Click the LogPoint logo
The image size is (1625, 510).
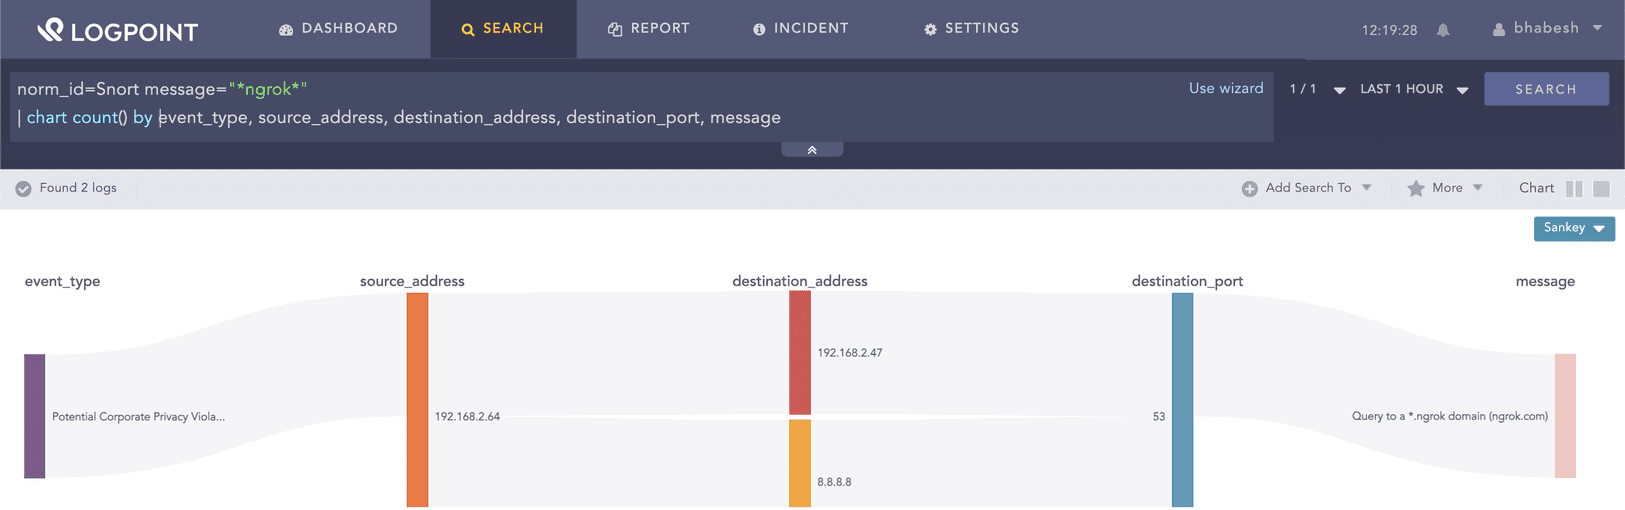(117, 30)
